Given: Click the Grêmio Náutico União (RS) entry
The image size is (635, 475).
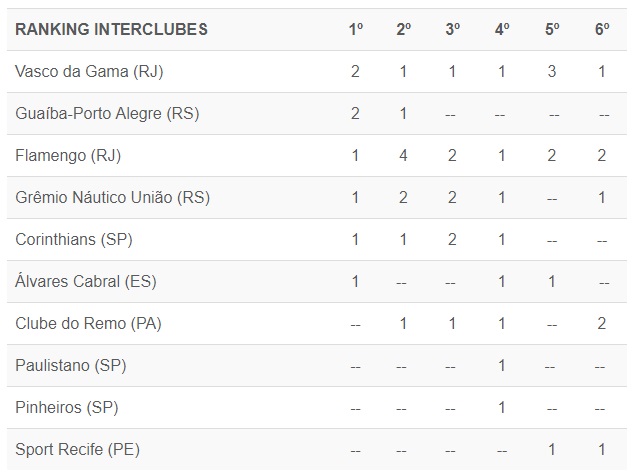Looking at the screenshot, I should 112,197.
